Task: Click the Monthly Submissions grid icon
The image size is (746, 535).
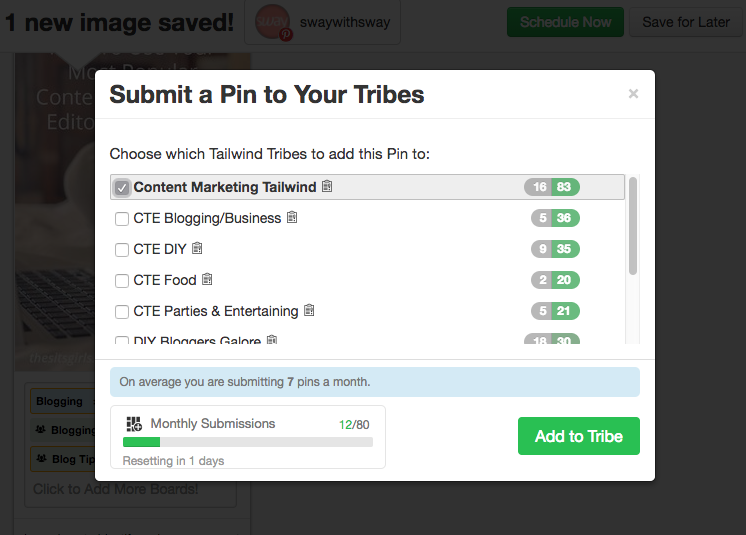Action: tap(134, 423)
